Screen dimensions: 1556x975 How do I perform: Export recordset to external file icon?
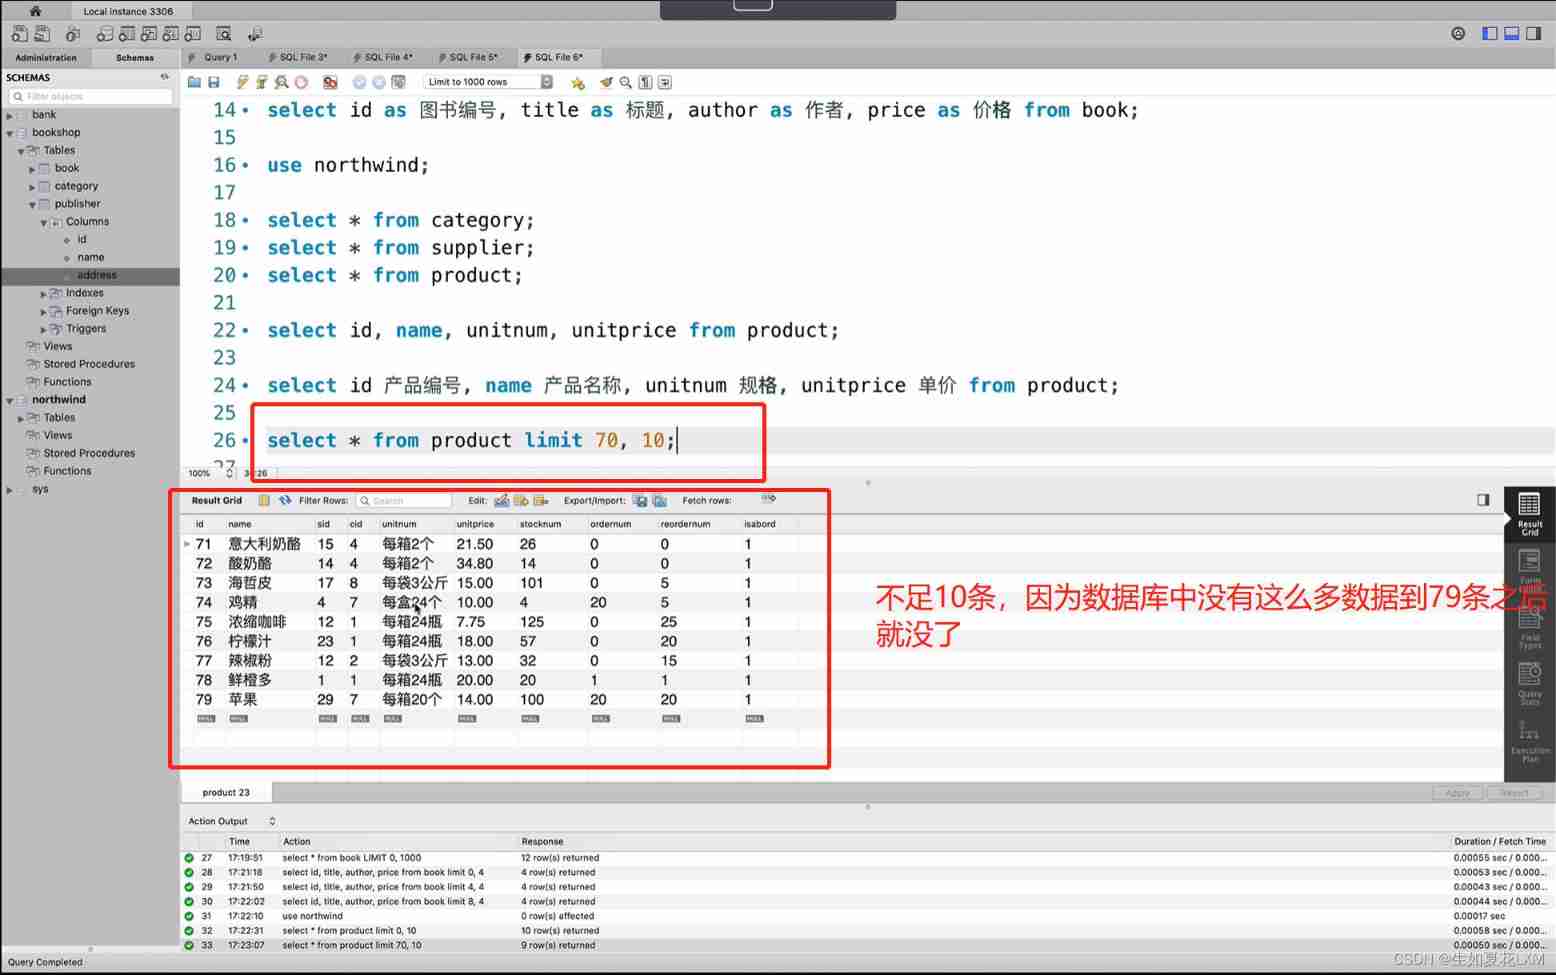(640, 500)
